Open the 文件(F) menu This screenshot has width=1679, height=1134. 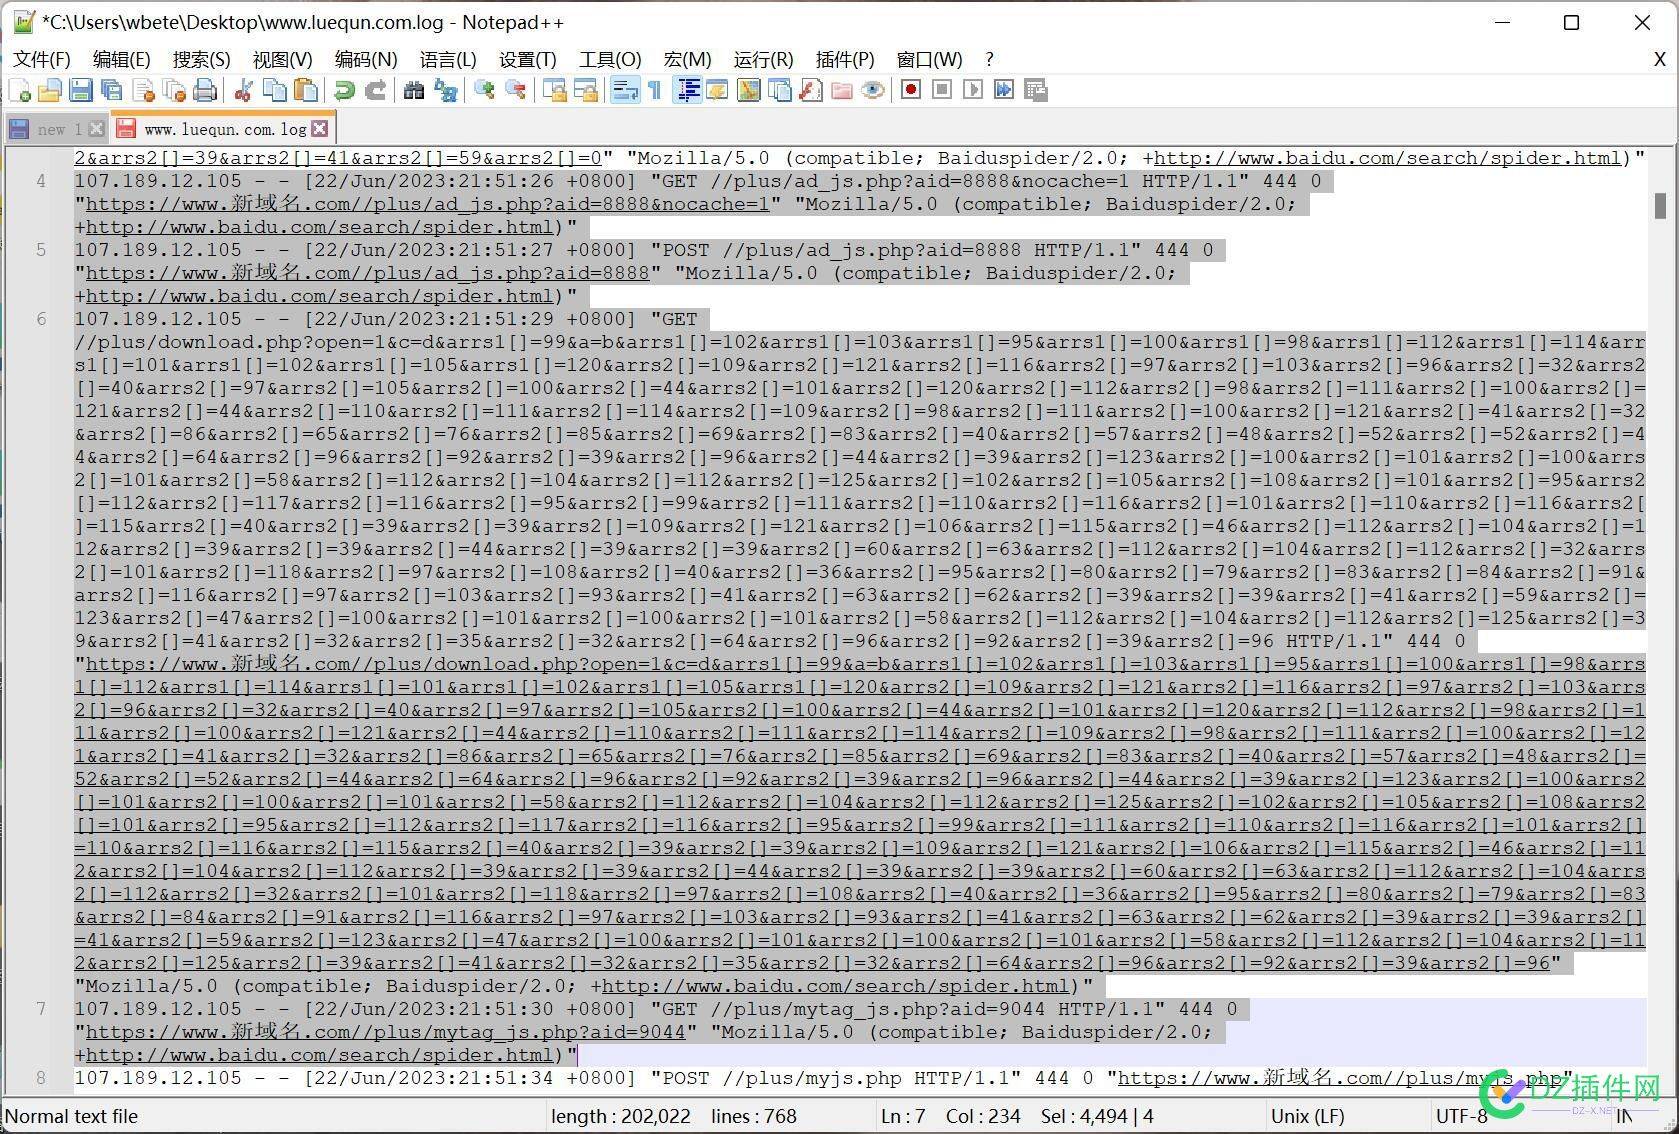coord(42,60)
